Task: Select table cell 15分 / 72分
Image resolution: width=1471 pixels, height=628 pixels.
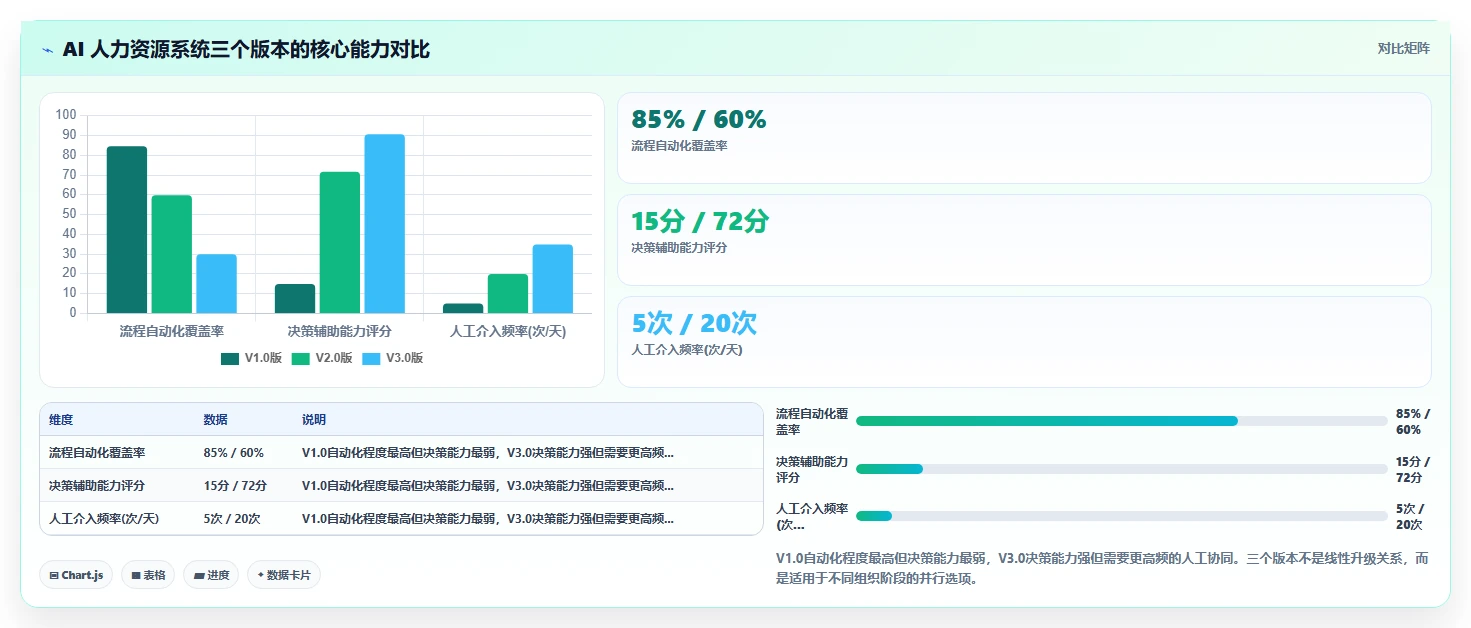Action: (x=235, y=486)
